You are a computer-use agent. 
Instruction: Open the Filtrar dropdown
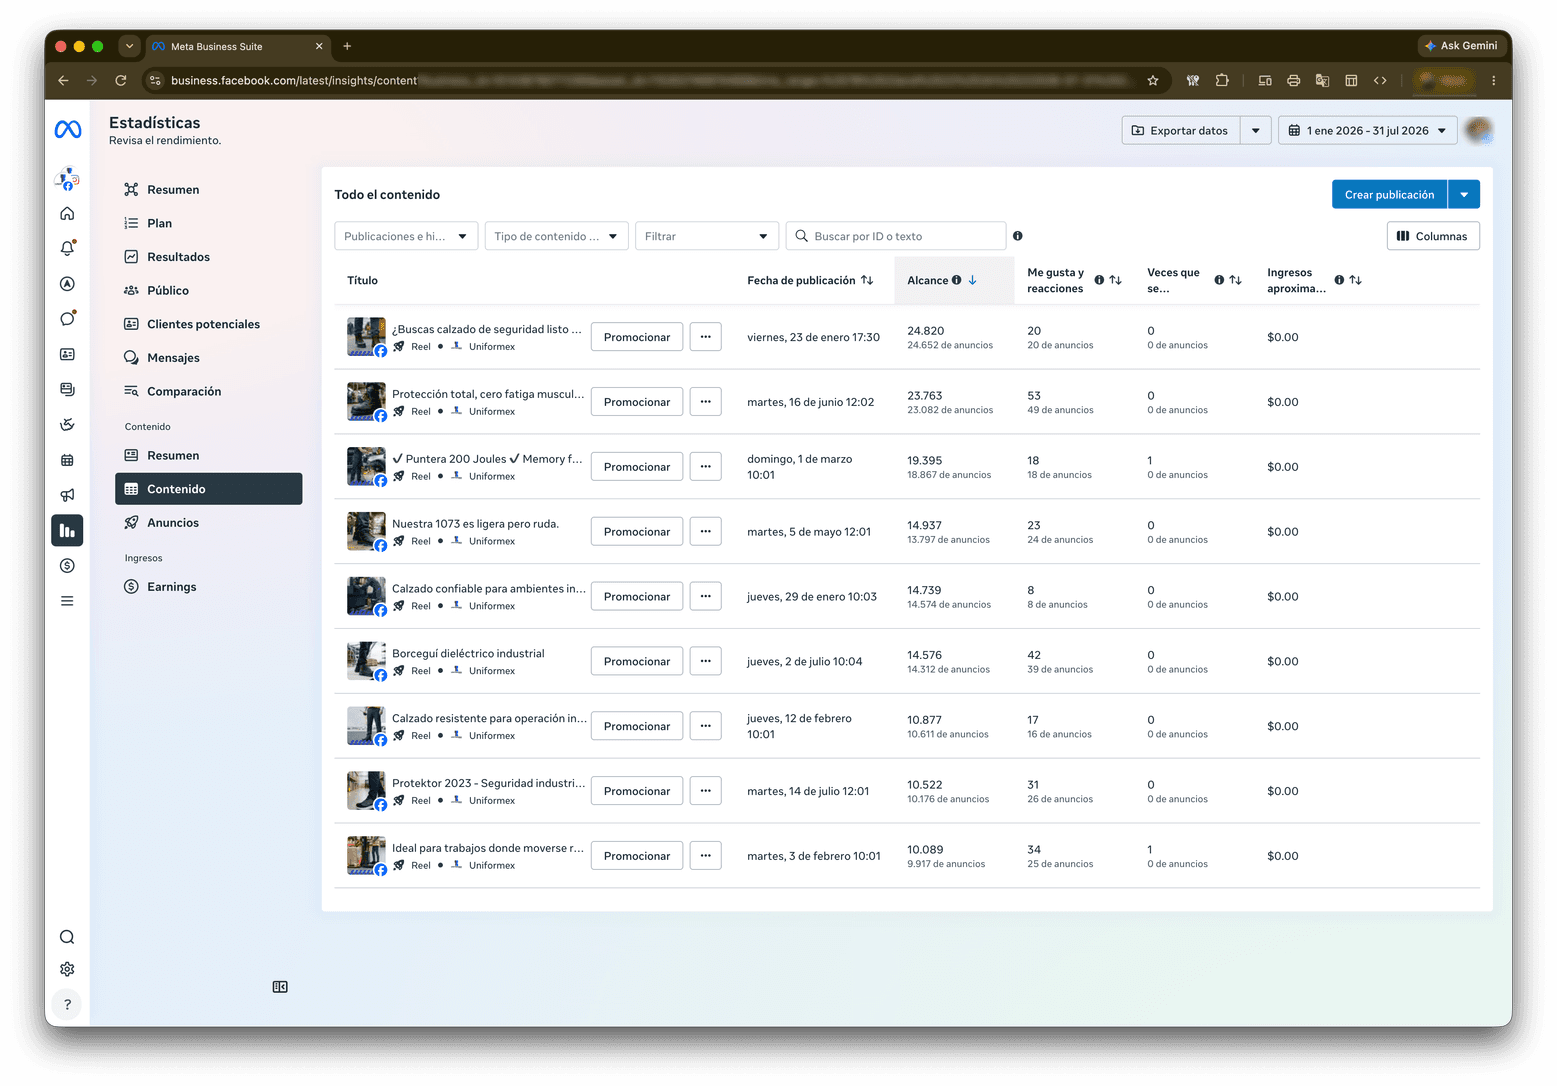[x=707, y=236]
